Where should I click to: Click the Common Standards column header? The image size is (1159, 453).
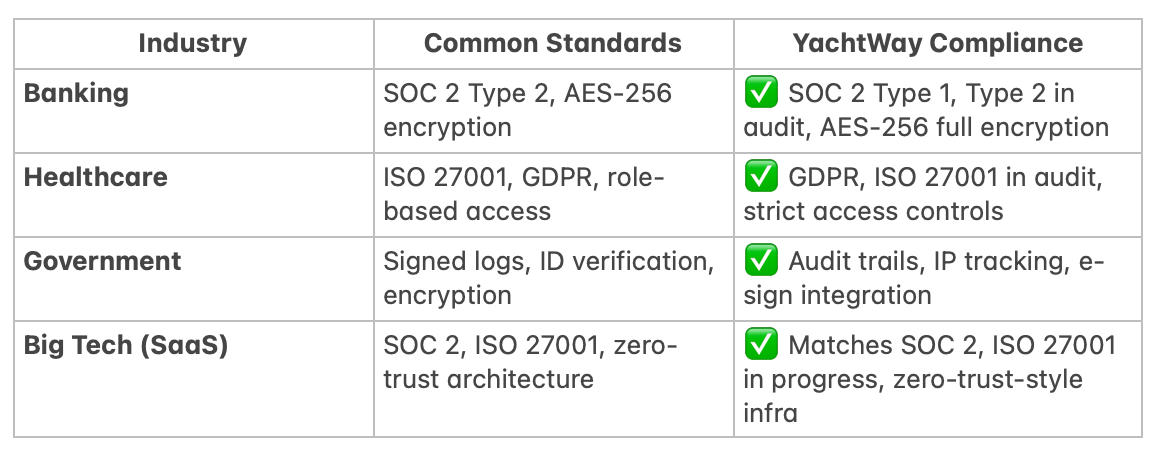tap(552, 43)
